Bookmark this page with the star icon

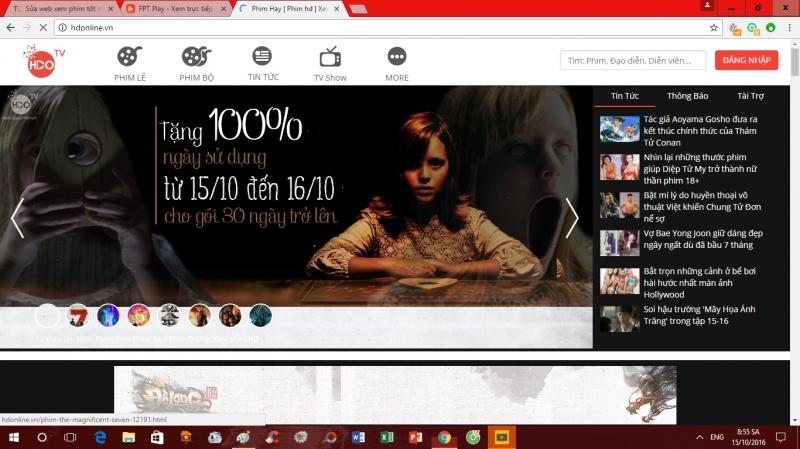(713, 28)
